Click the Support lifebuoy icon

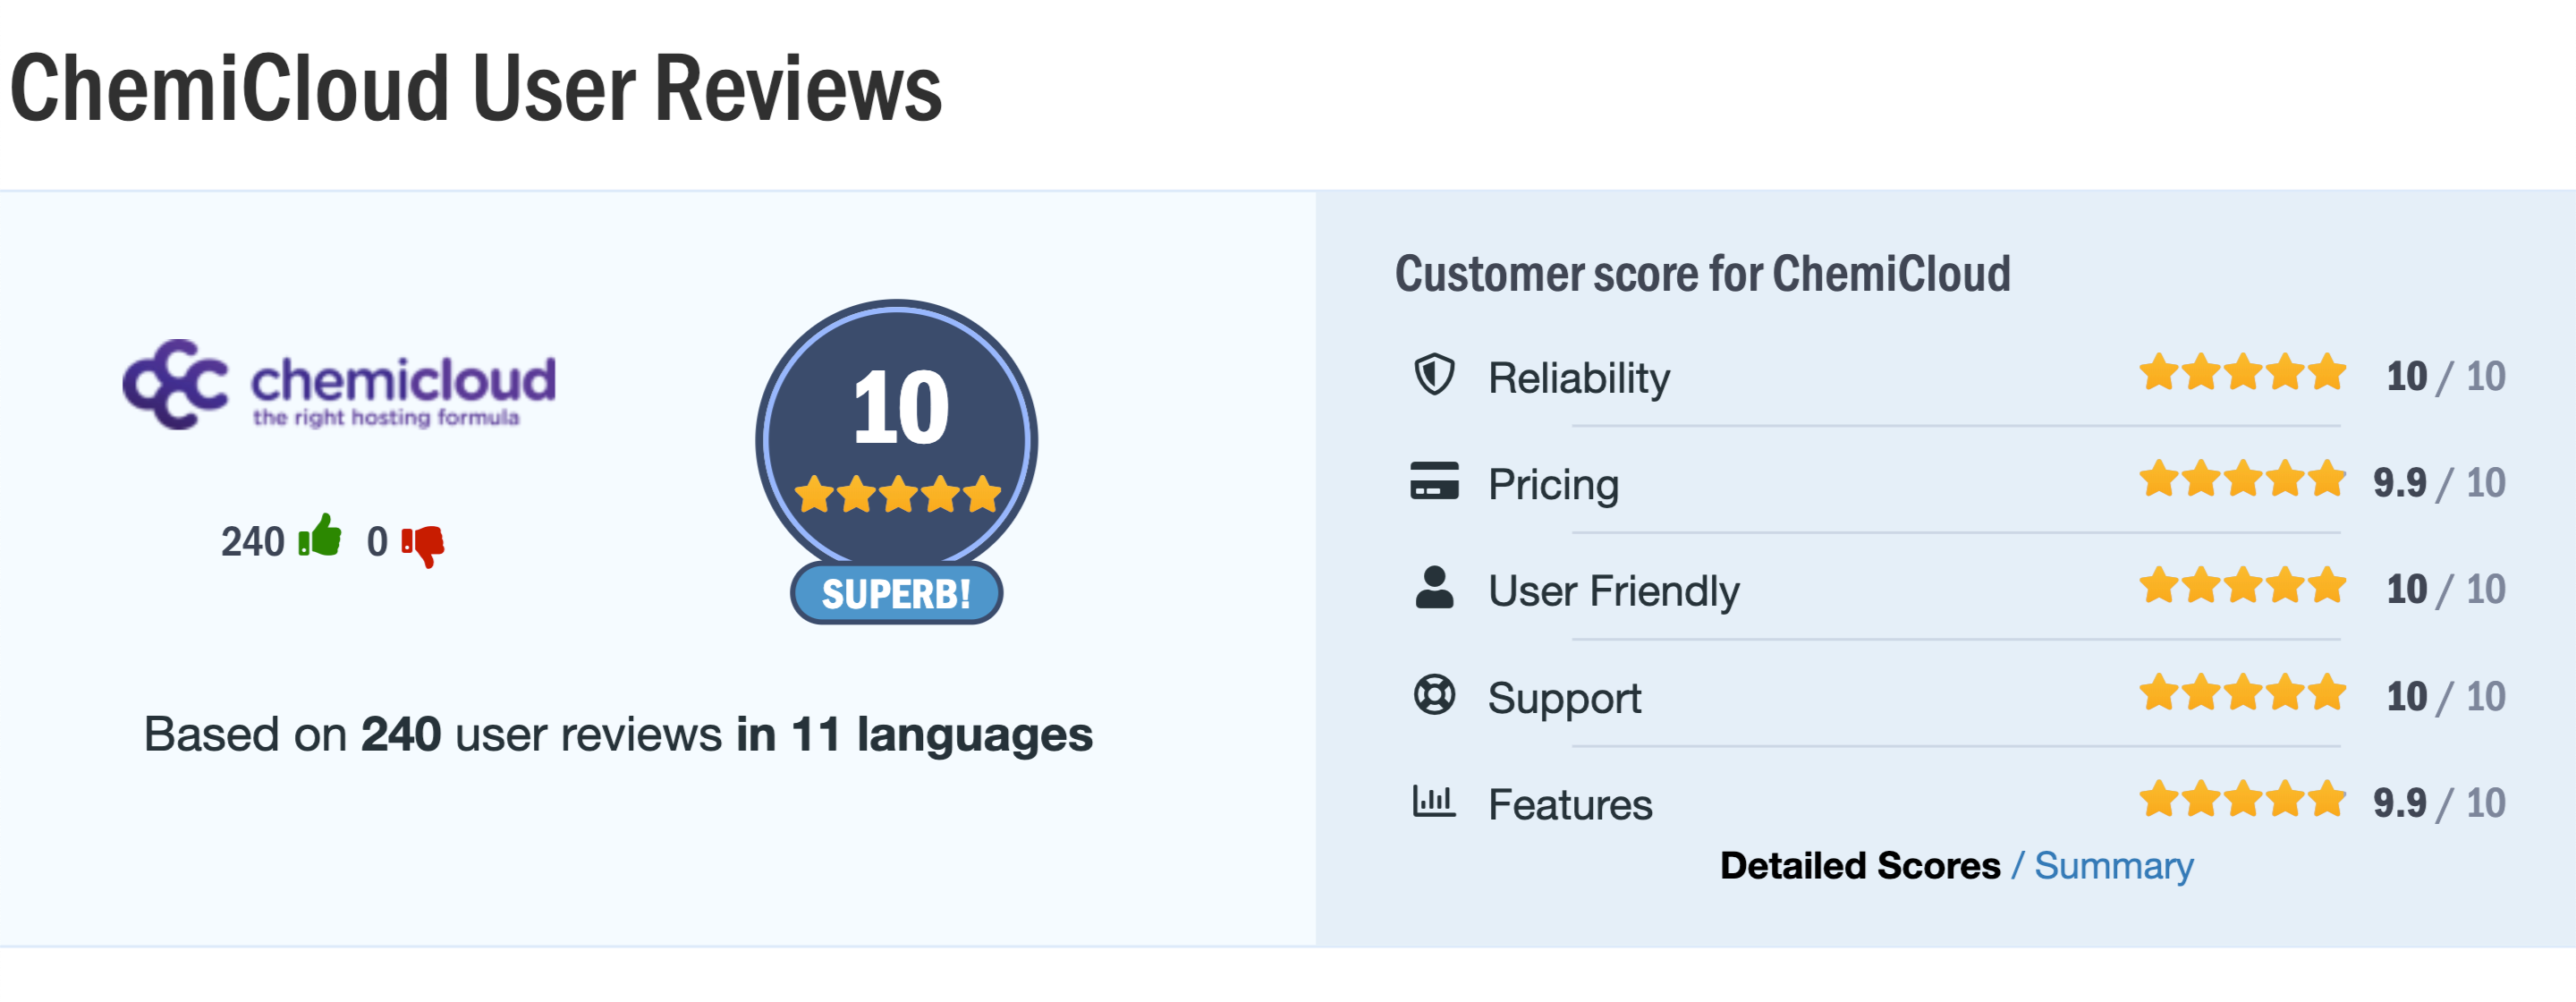(1434, 695)
